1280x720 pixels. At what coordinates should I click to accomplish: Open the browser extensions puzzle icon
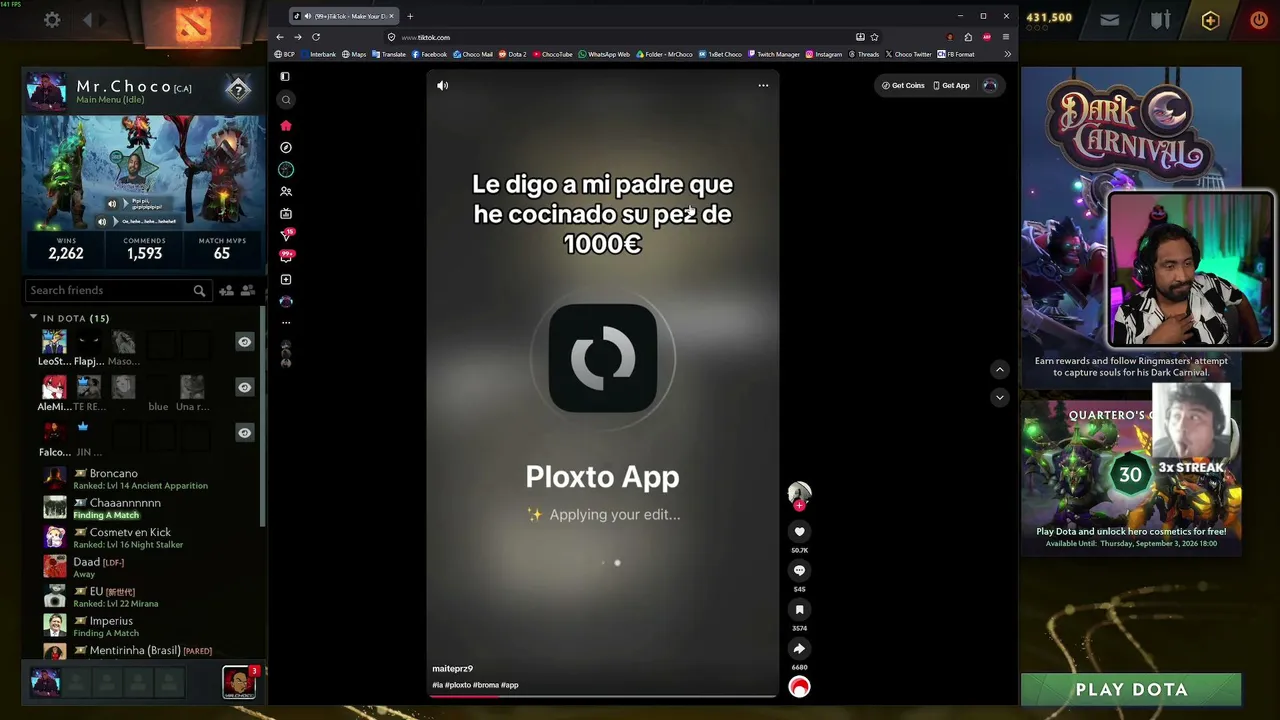pyautogui.click(x=968, y=37)
